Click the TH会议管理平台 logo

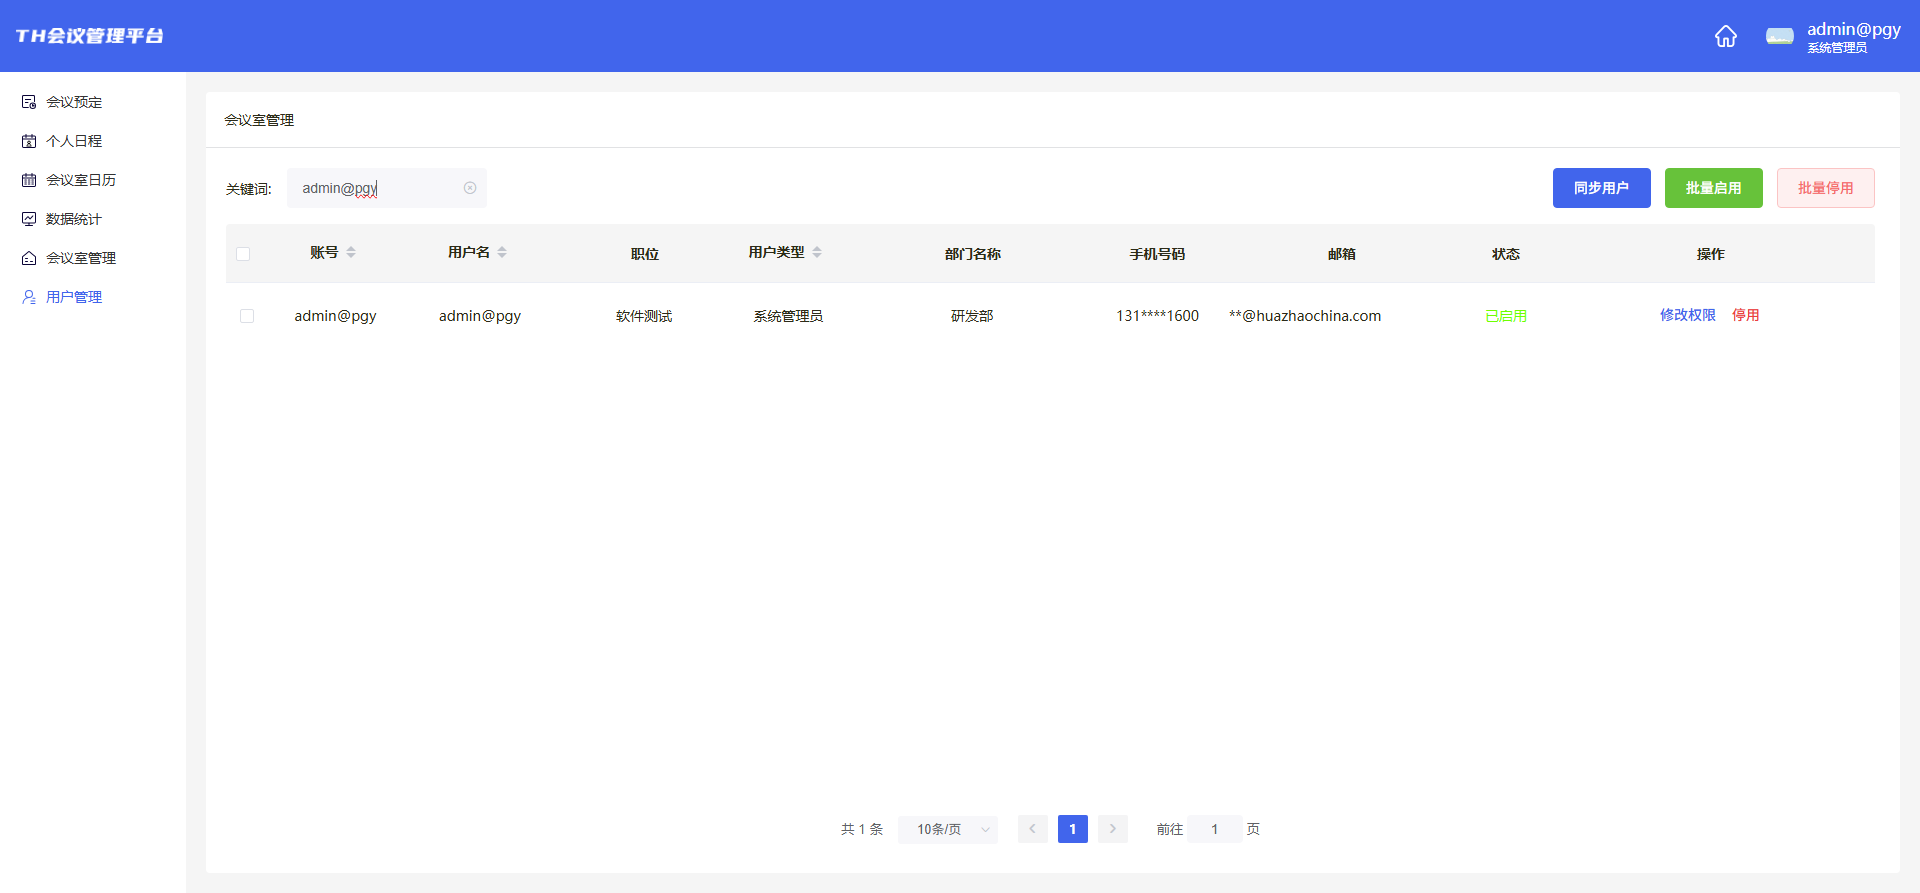[90, 36]
